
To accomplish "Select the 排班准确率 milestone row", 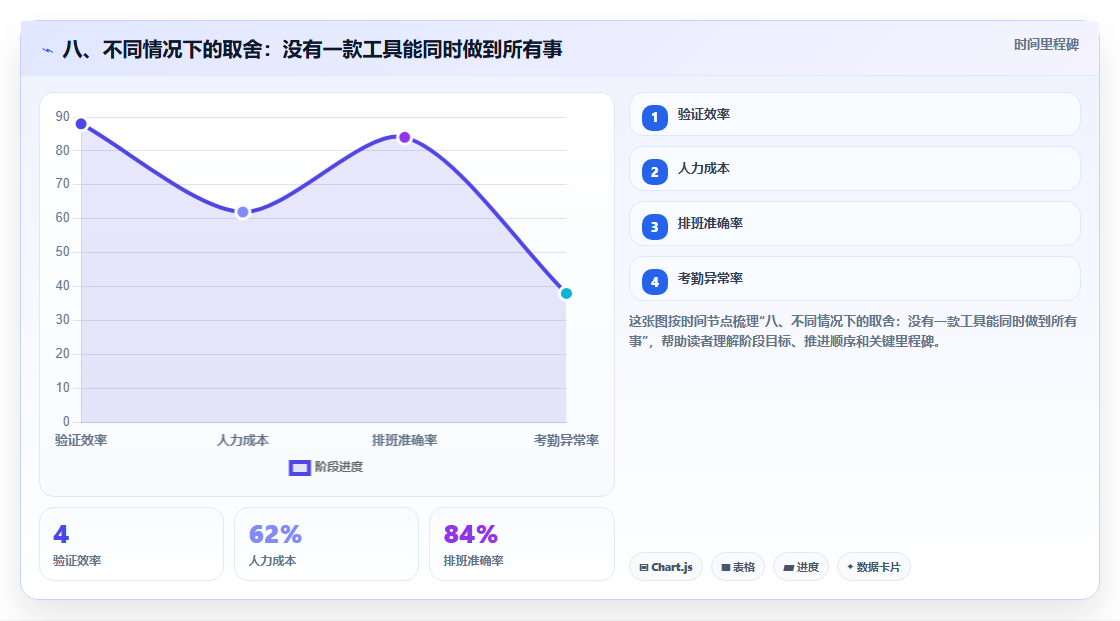I will [854, 224].
